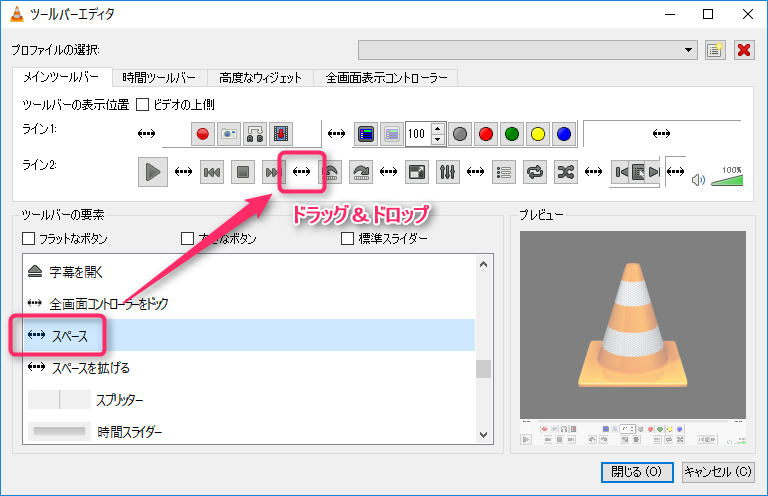The width and height of the screenshot is (768, 496).
Task: Click the Previous track icon
Action: click(x=212, y=172)
